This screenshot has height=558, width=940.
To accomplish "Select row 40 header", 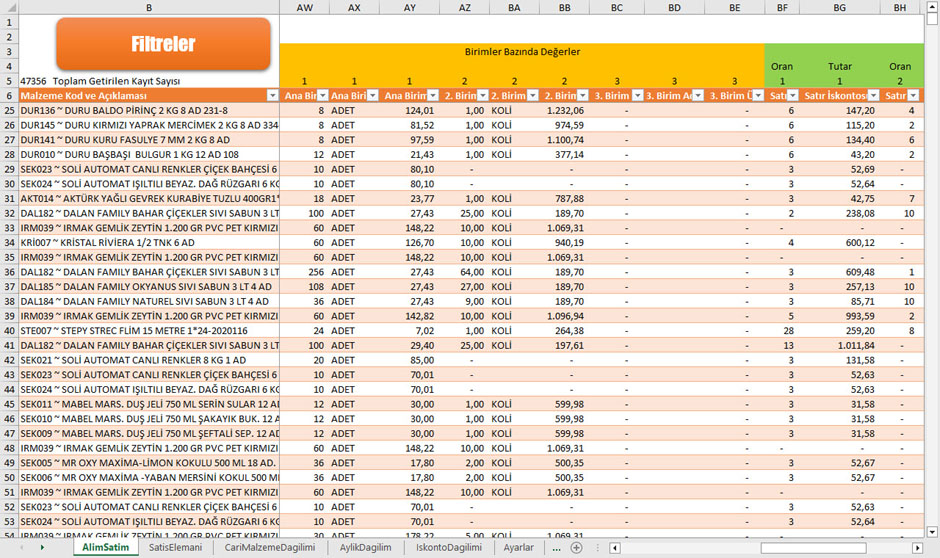I will [x=9, y=331].
